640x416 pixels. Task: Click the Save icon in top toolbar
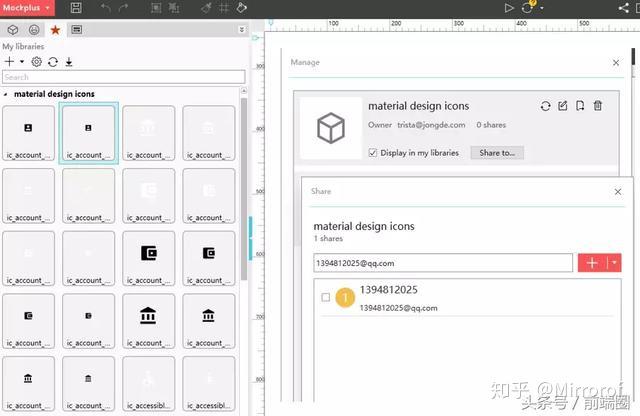point(76,8)
